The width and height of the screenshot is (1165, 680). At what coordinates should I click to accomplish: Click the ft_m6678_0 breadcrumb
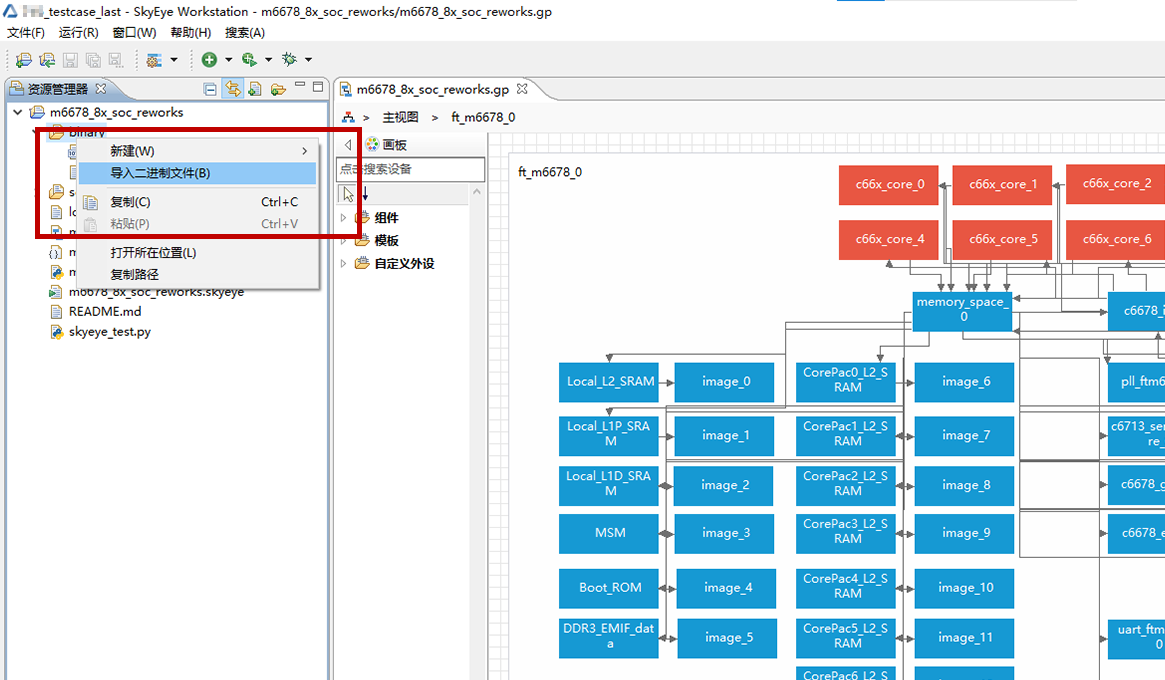483,117
